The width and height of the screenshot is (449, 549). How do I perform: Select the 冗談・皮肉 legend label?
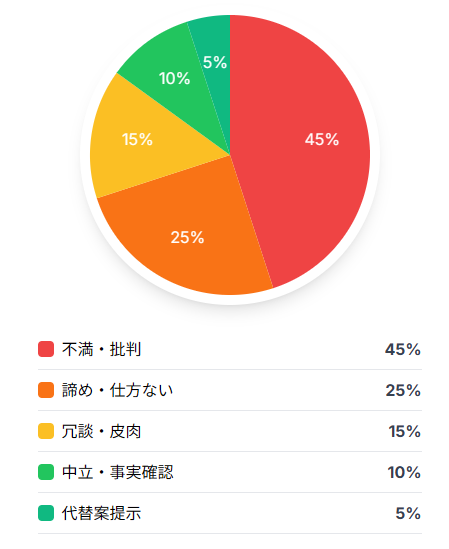102,431
